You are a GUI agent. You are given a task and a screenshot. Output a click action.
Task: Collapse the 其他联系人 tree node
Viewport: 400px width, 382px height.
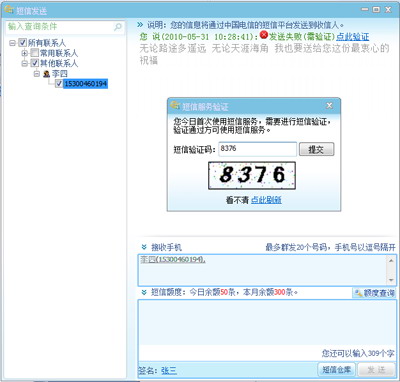pos(24,63)
